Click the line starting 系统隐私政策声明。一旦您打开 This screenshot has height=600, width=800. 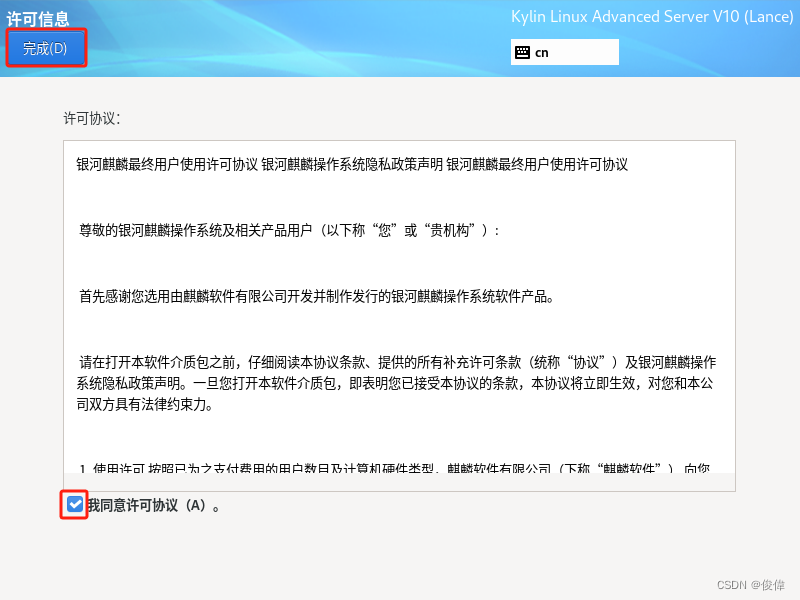[395, 383]
